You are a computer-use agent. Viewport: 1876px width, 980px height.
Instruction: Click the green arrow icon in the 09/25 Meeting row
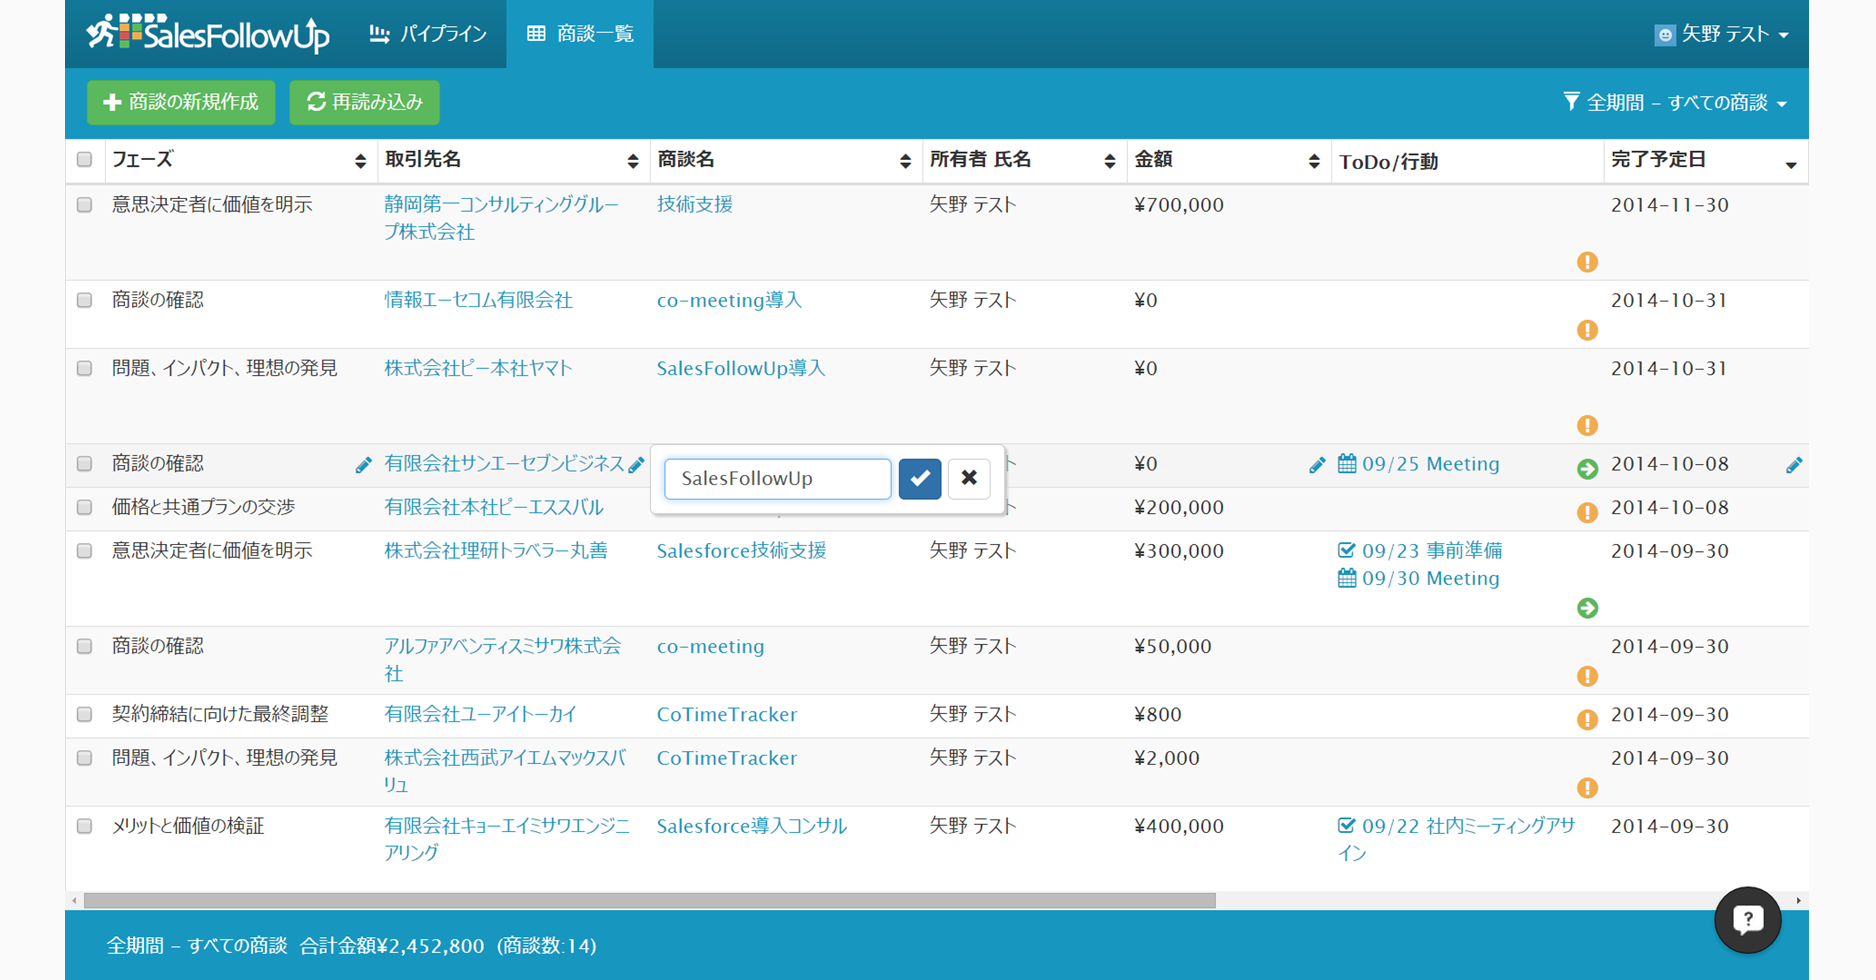click(1586, 469)
